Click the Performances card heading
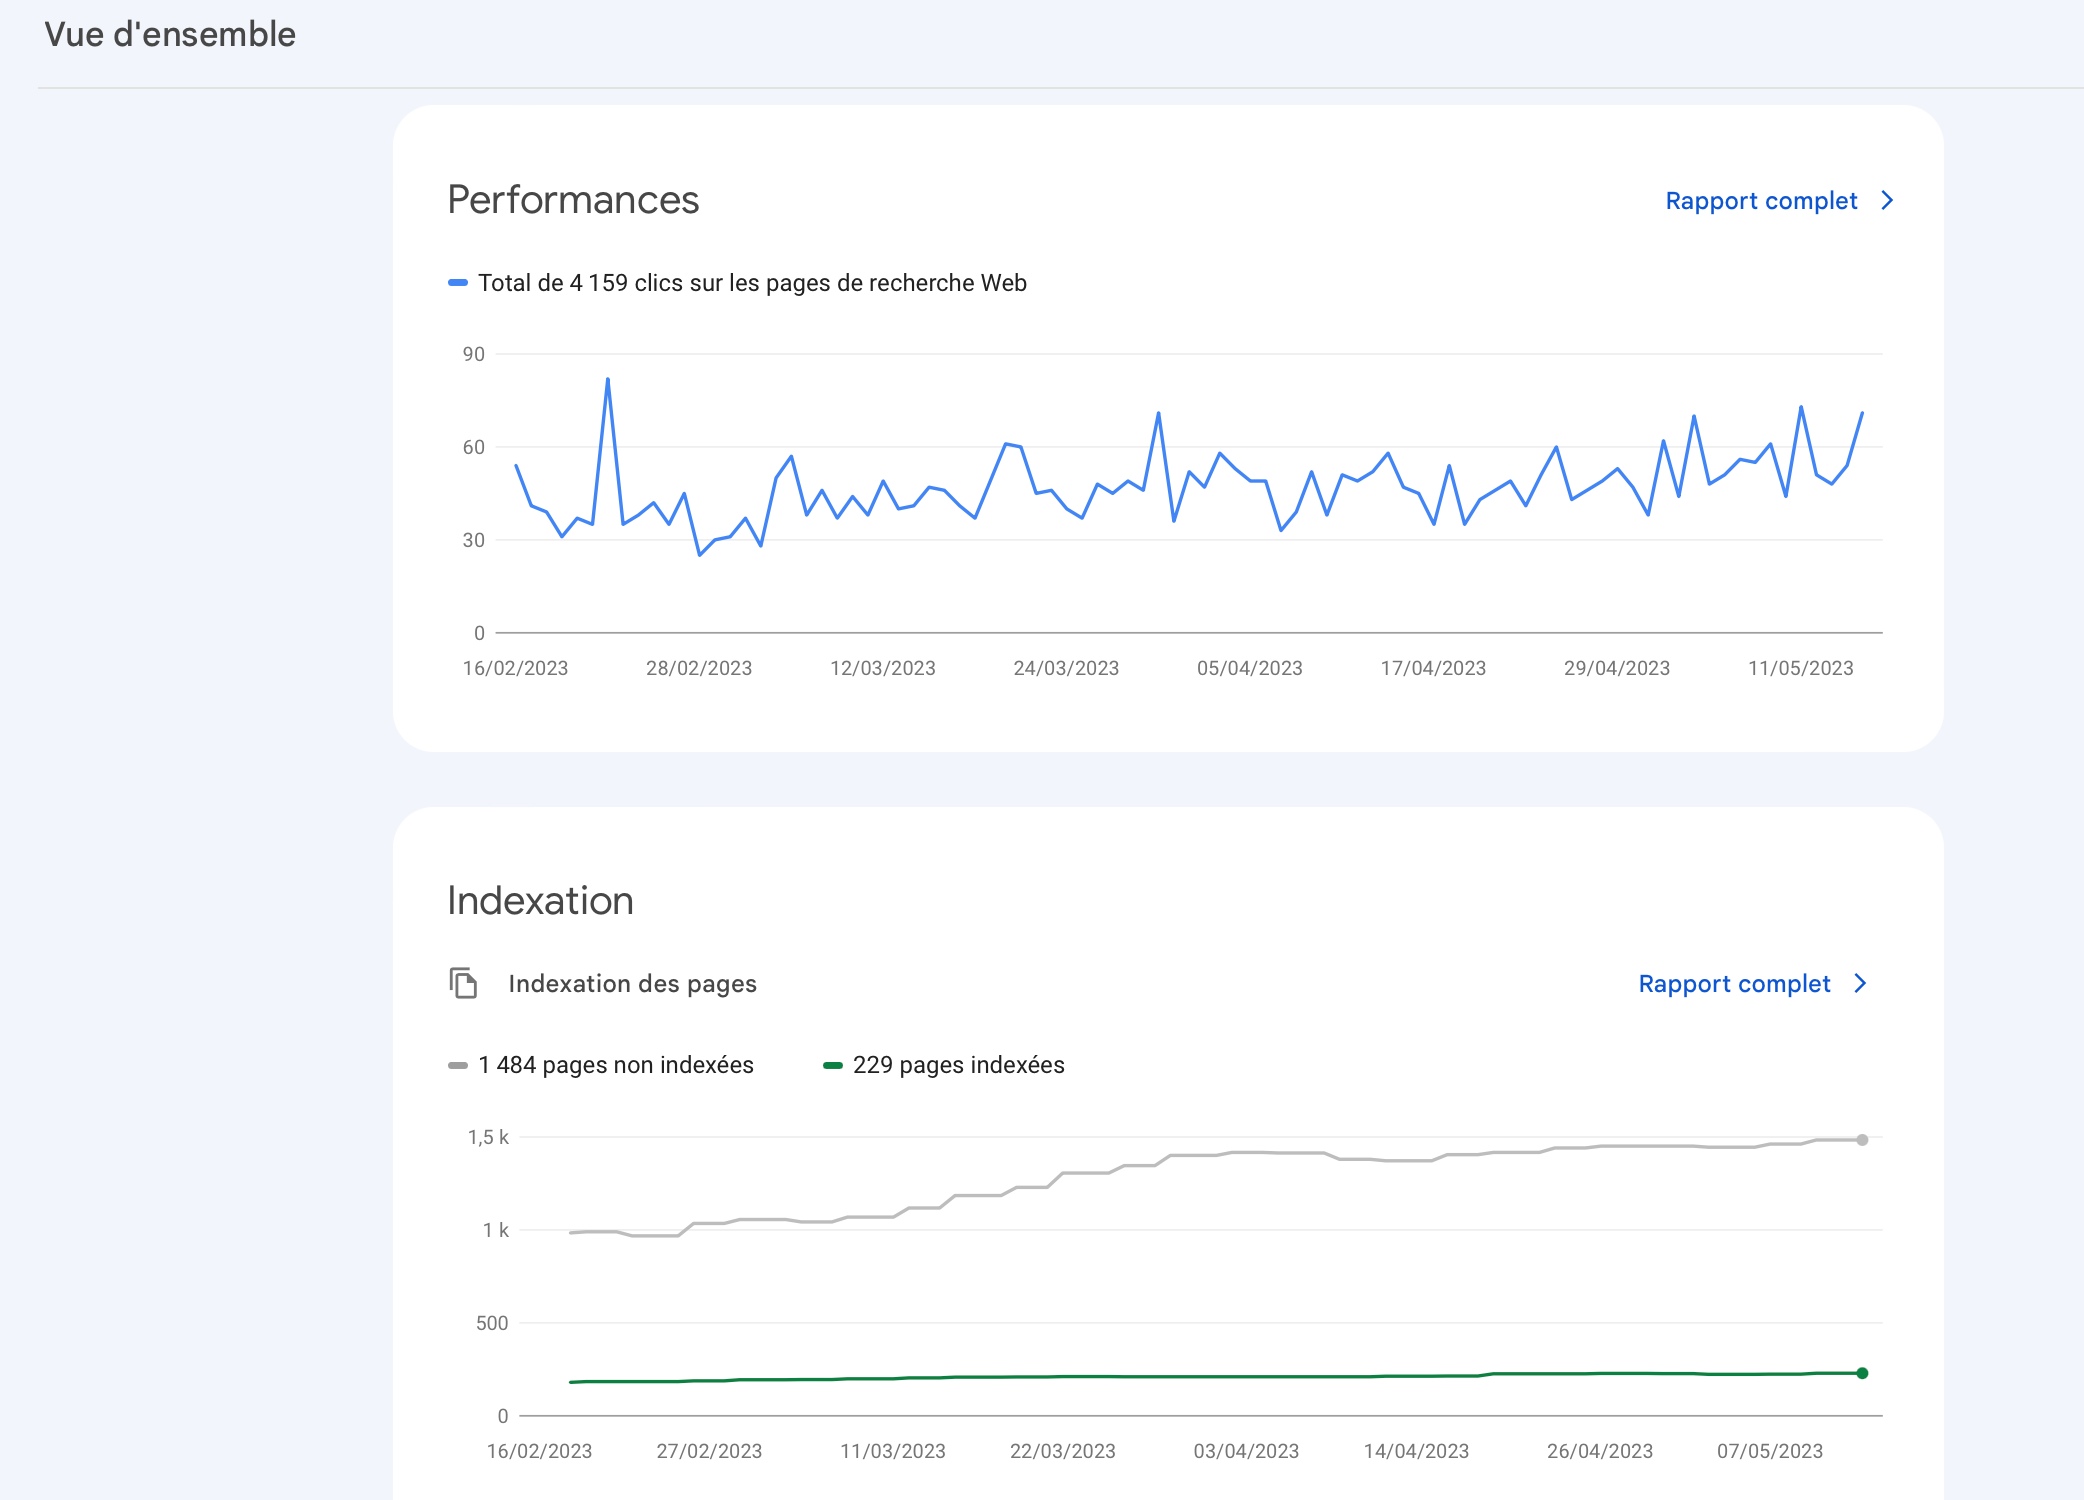Image resolution: width=2084 pixels, height=1500 pixels. [x=573, y=200]
